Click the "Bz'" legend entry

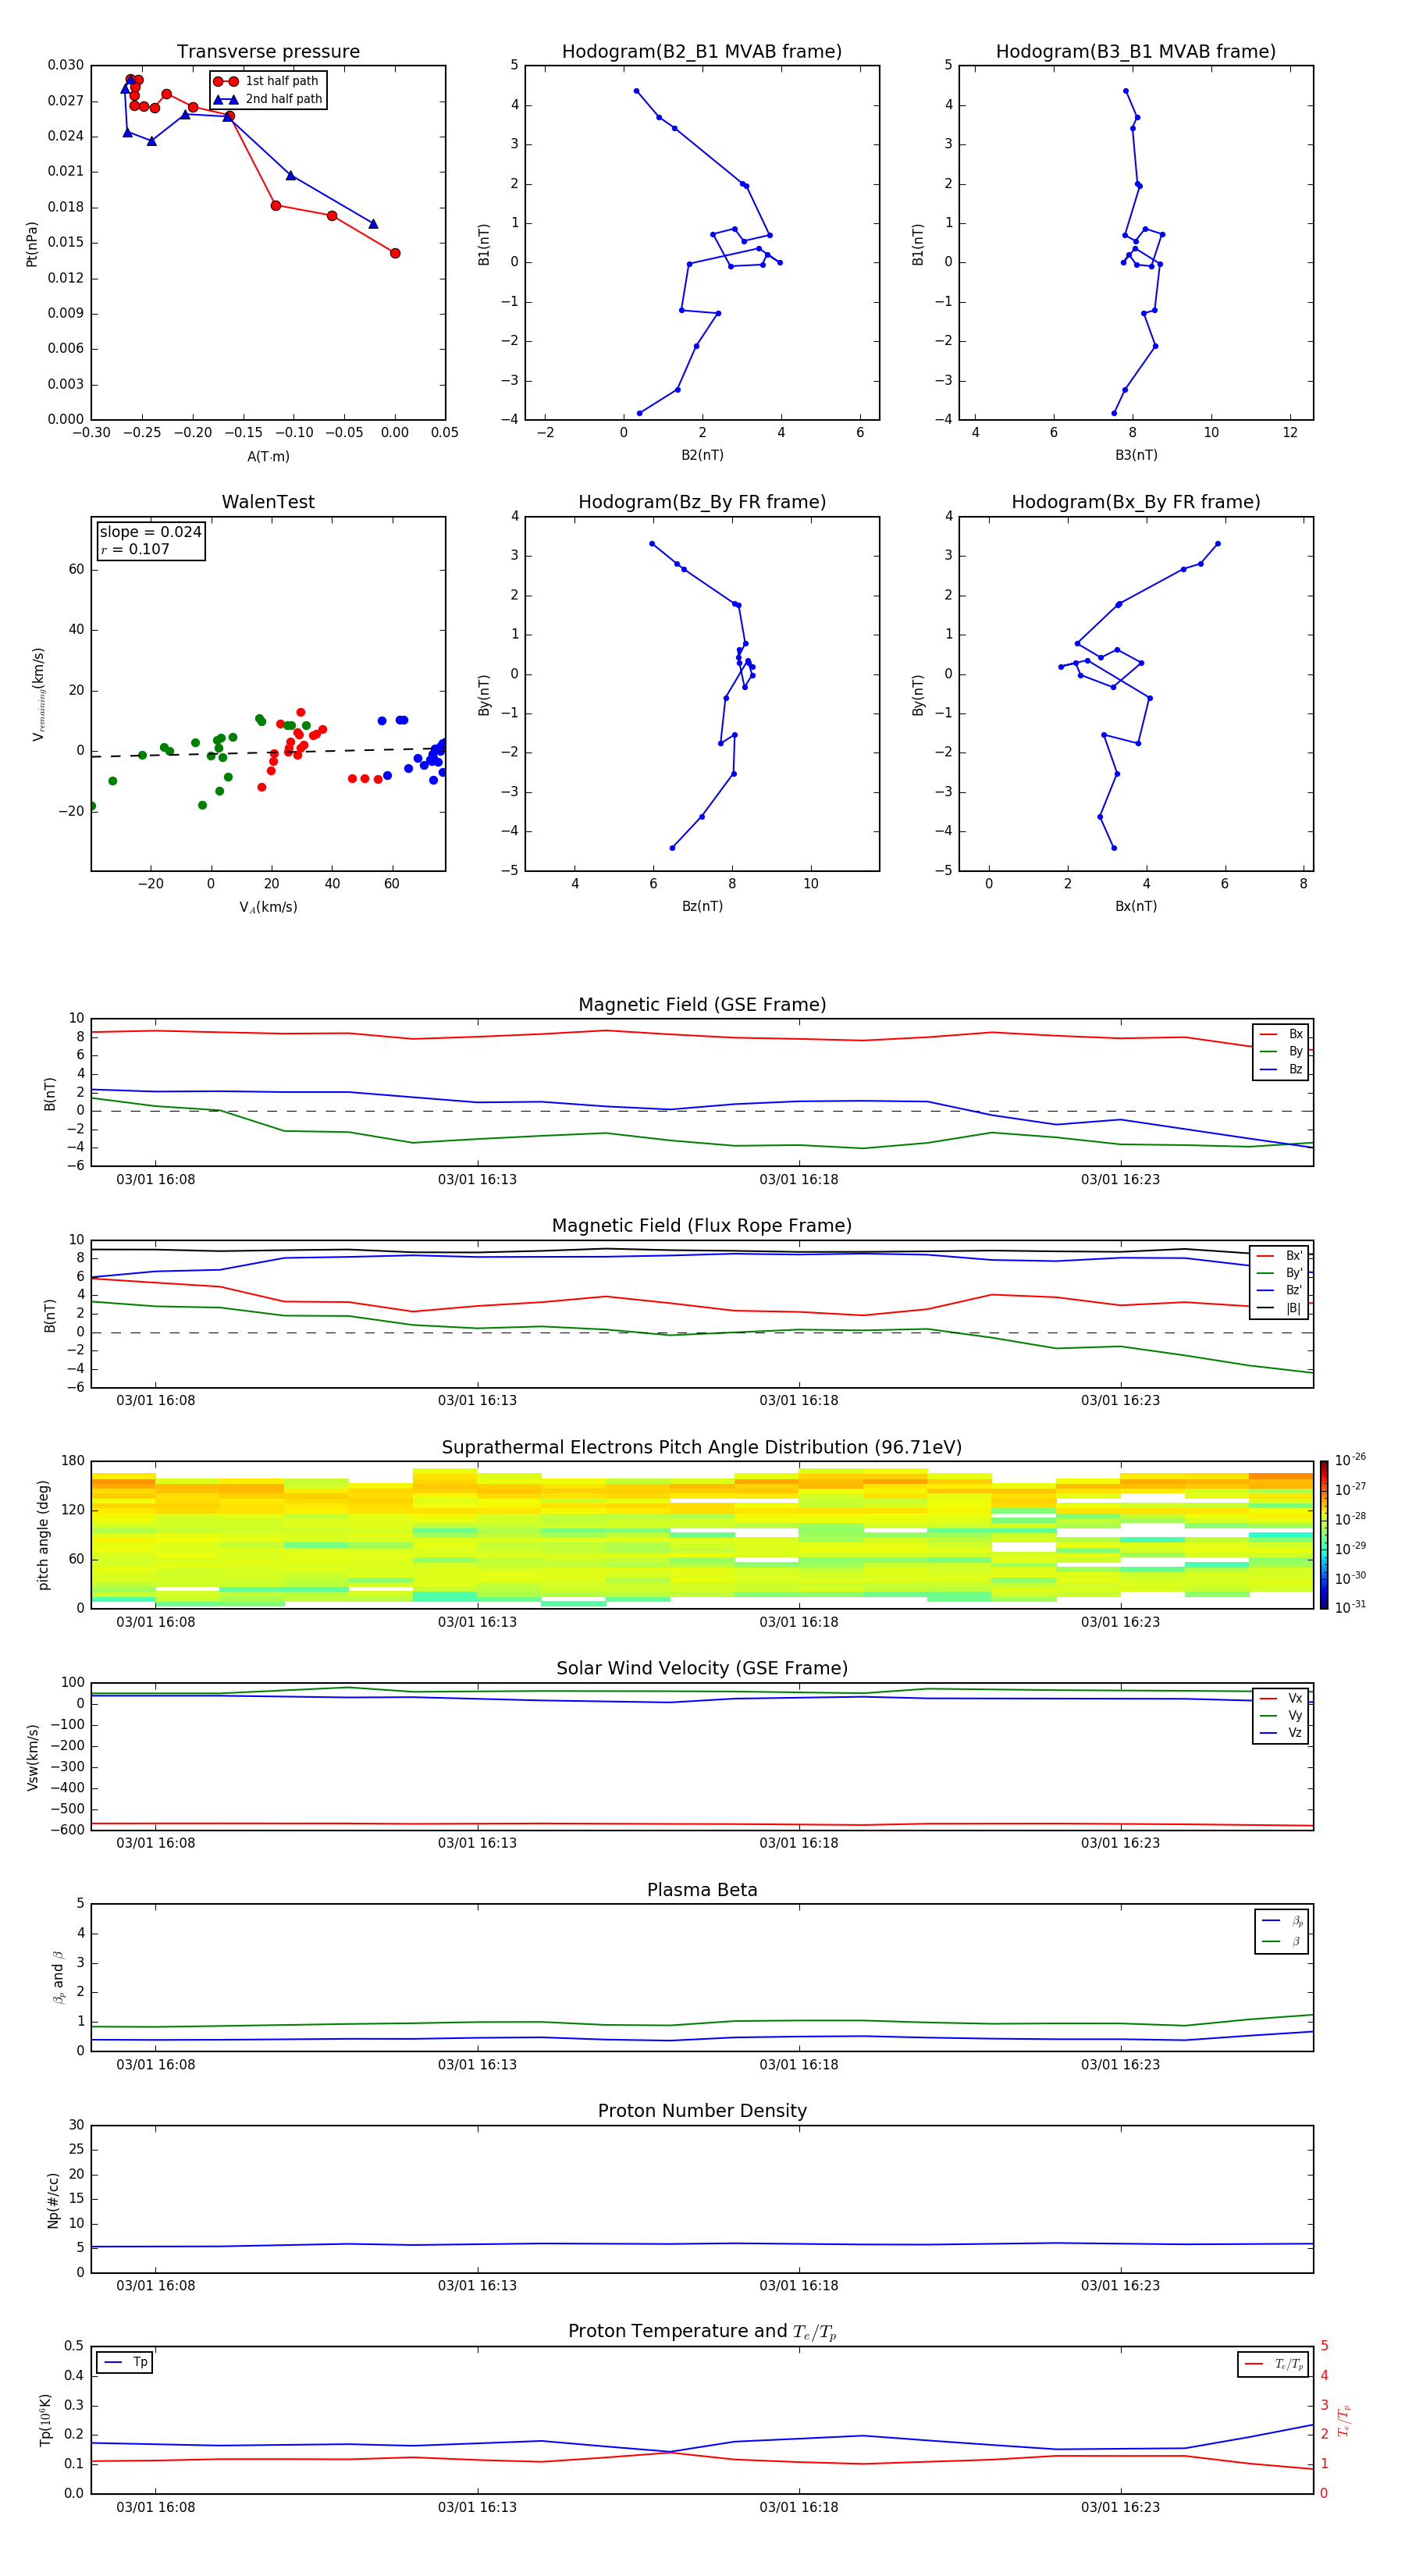click(1281, 1290)
